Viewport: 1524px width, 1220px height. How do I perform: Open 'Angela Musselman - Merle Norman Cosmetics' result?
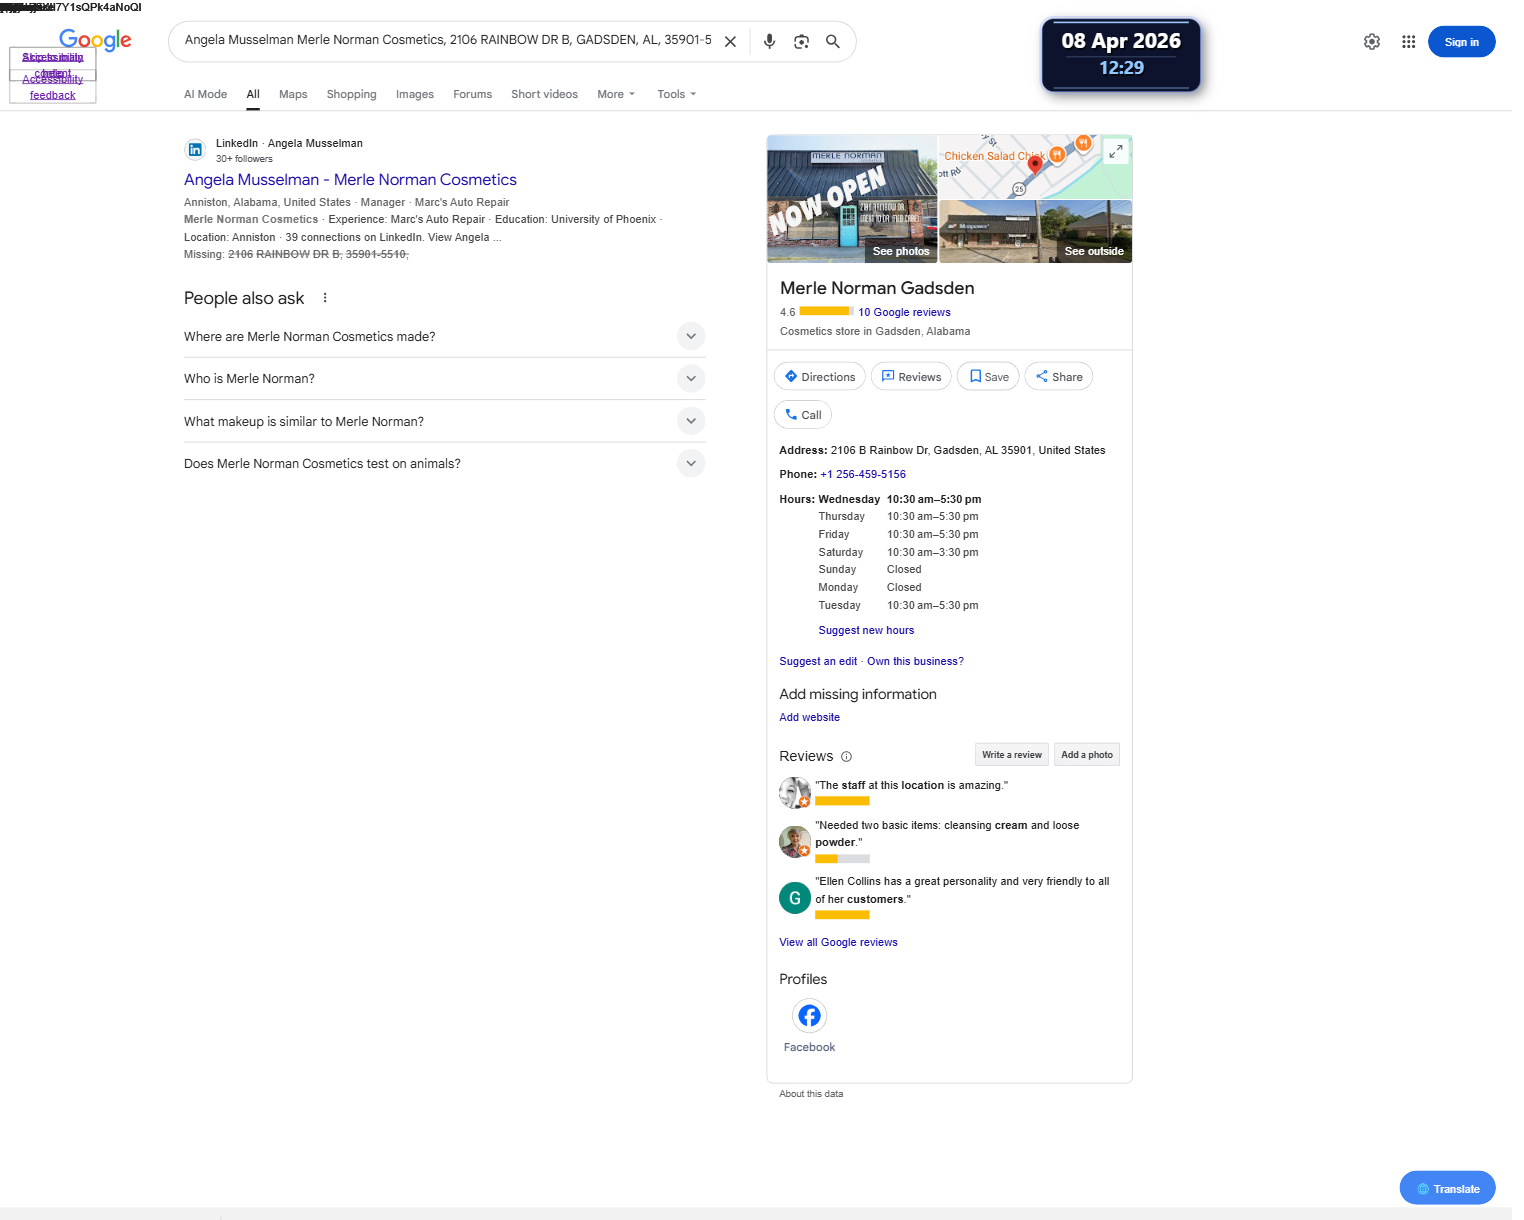(x=350, y=180)
